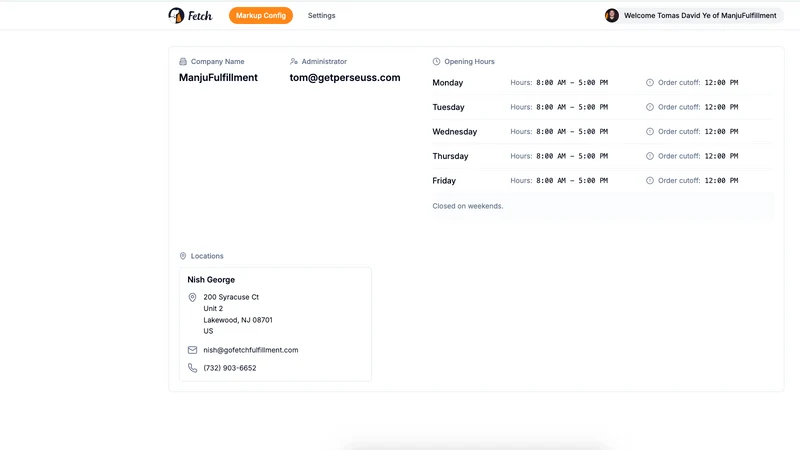This screenshot has width=800, height=450.
Task: Click the Wednesday order cutoff clock icon
Action: pyautogui.click(x=649, y=132)
